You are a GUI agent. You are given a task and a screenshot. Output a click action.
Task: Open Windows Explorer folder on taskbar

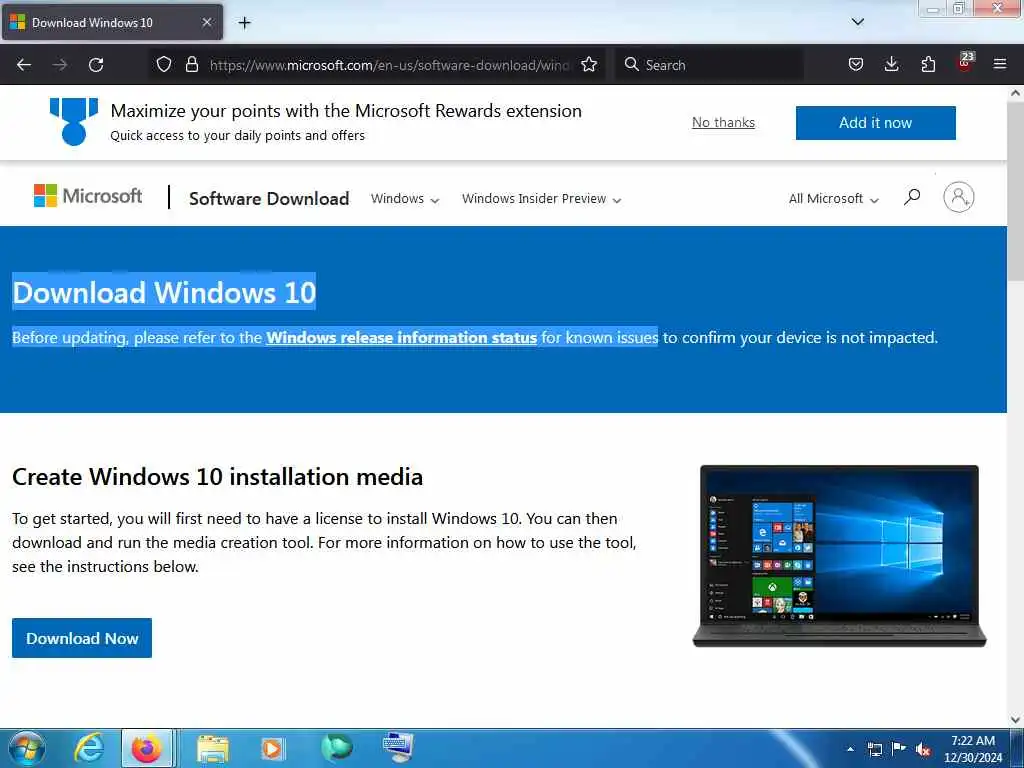coord(212,748)
